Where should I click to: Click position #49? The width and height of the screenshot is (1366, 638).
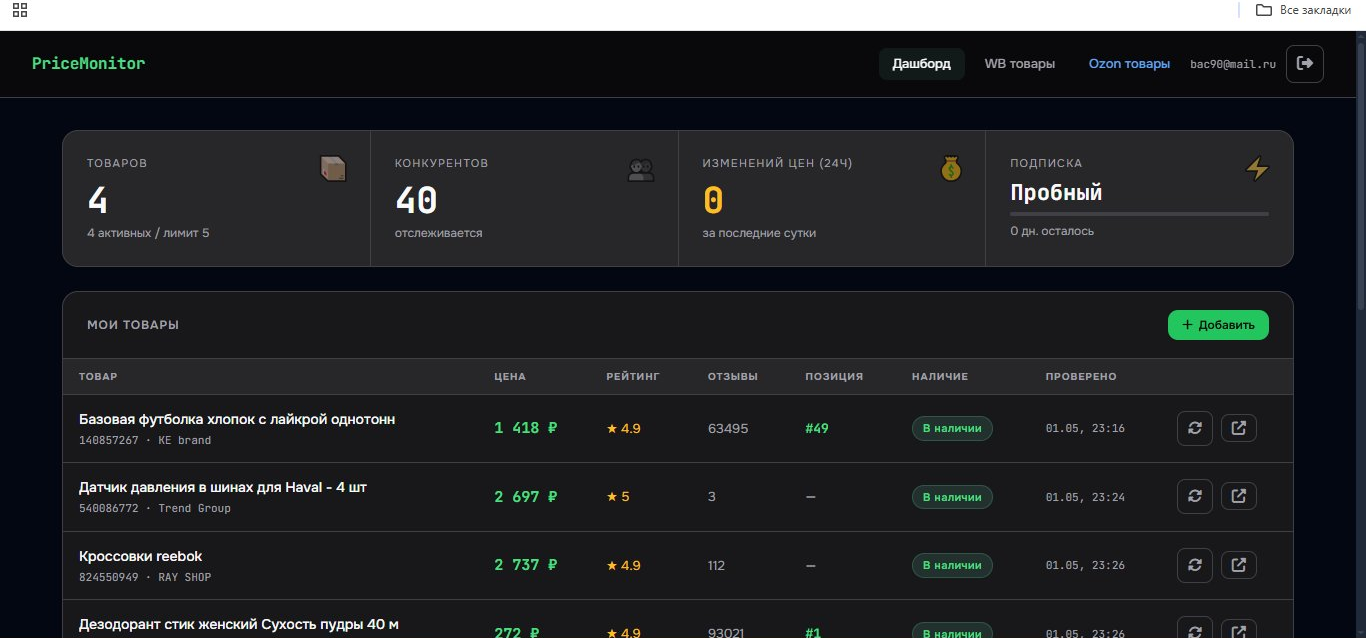817,428
